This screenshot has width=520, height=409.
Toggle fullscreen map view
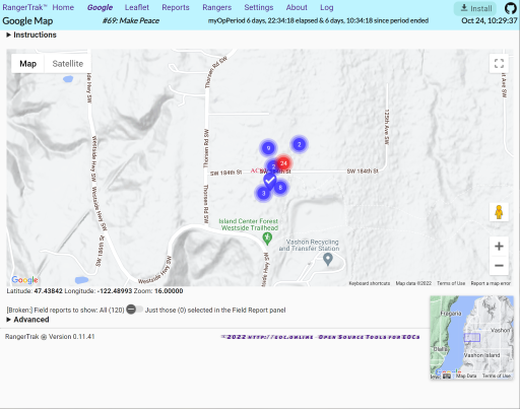(499, 63)
